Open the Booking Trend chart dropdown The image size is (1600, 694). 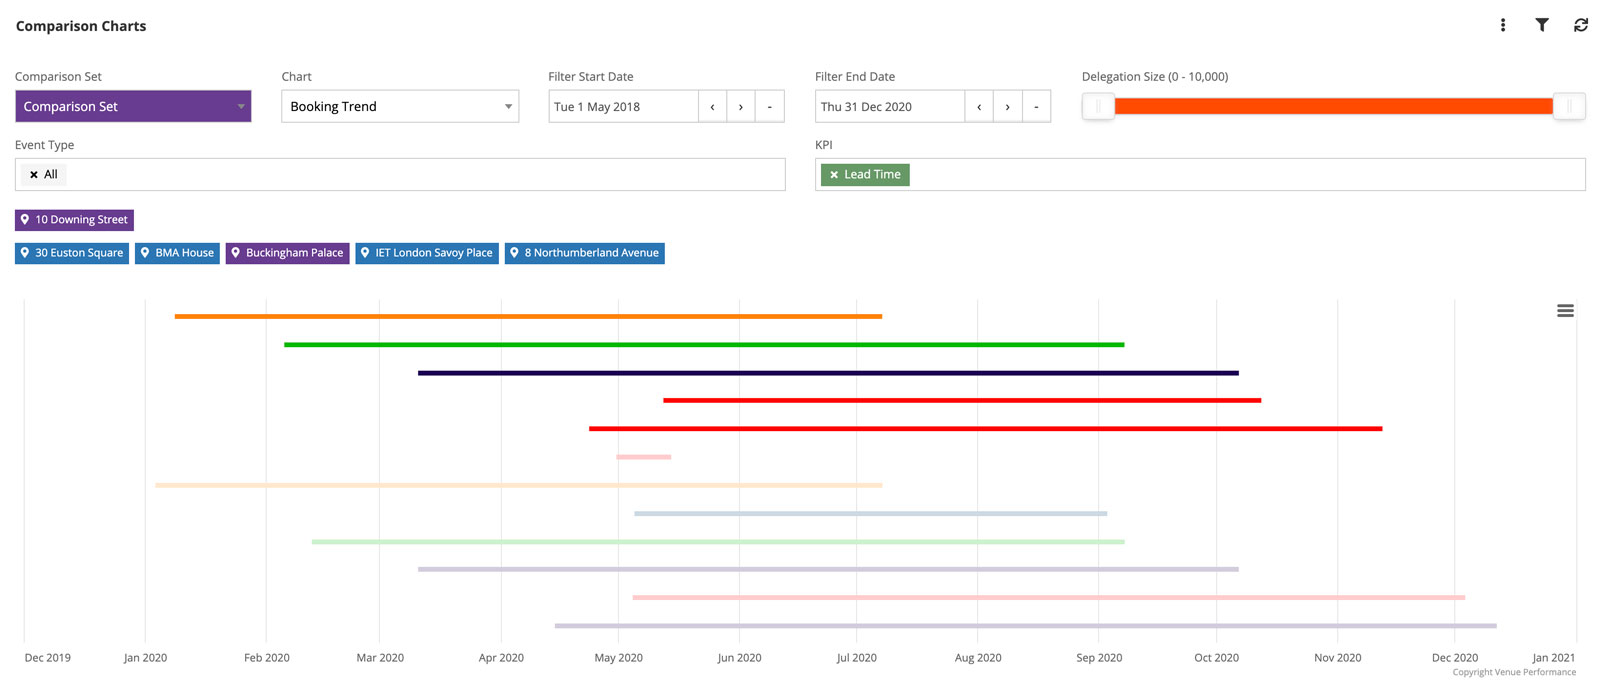tap(400, 107)
